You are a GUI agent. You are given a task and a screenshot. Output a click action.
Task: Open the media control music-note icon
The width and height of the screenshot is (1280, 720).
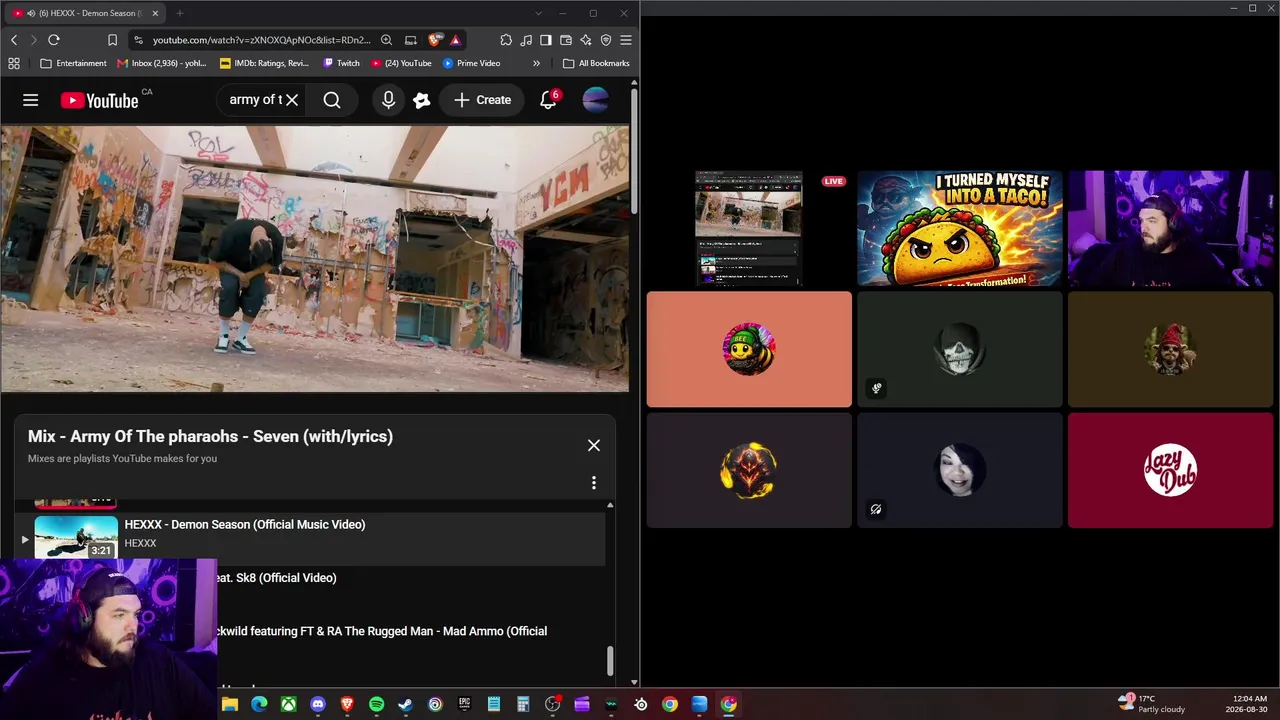[x=526, y=40]
